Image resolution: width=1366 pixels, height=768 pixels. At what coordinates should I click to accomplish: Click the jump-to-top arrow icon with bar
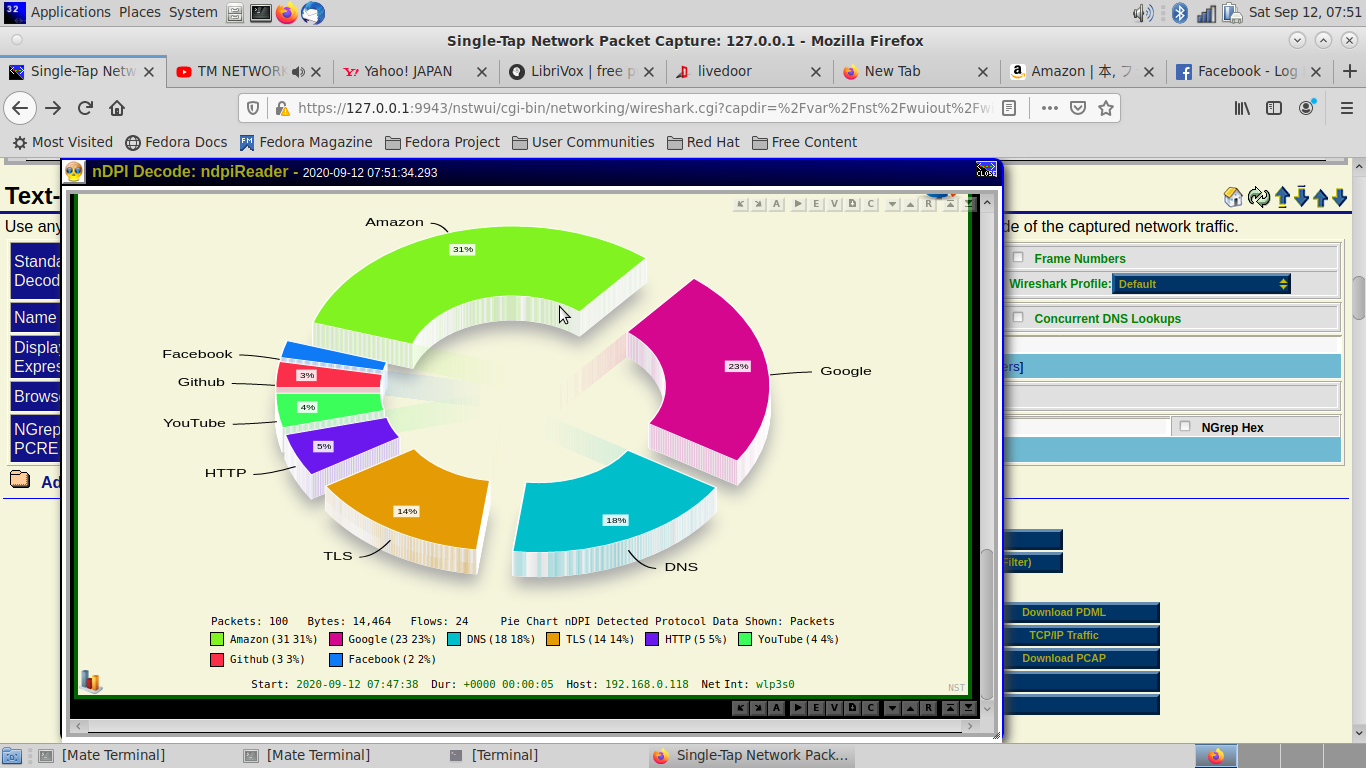click(x=1282, y=197)
